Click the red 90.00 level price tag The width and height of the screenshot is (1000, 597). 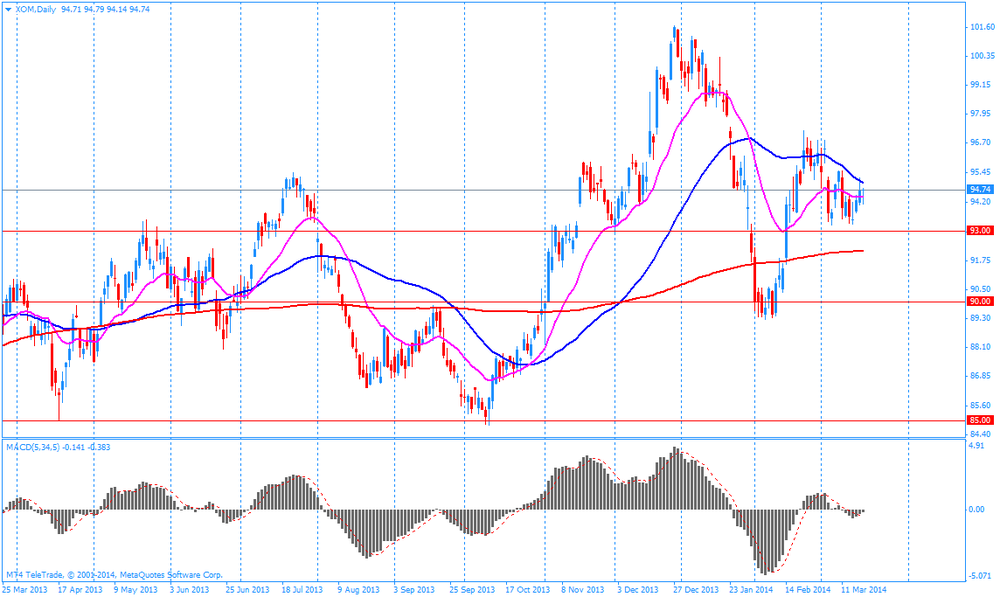click(980, 301)
